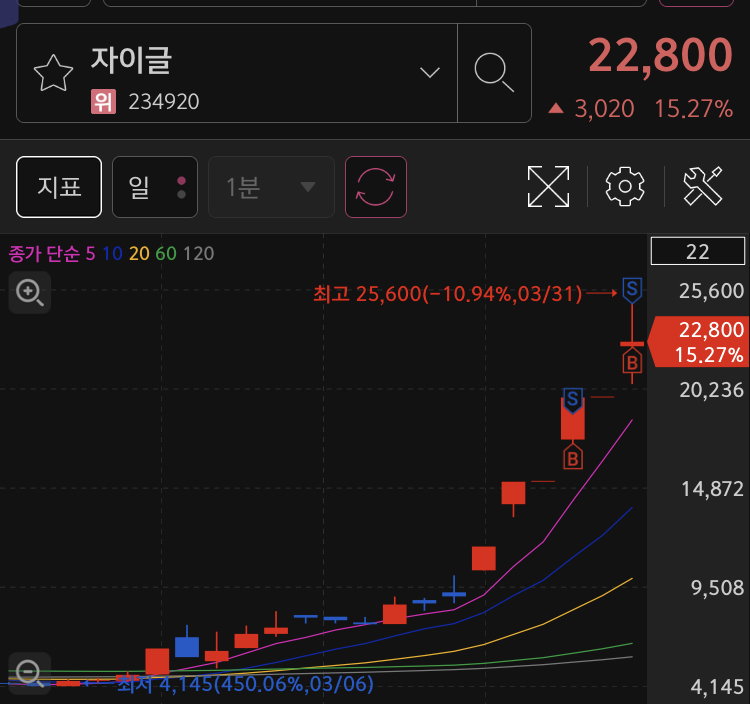Screen dimensions: 750x704
Task: Click the 최고 25,600 high annotation
Action: coord(447,294)
